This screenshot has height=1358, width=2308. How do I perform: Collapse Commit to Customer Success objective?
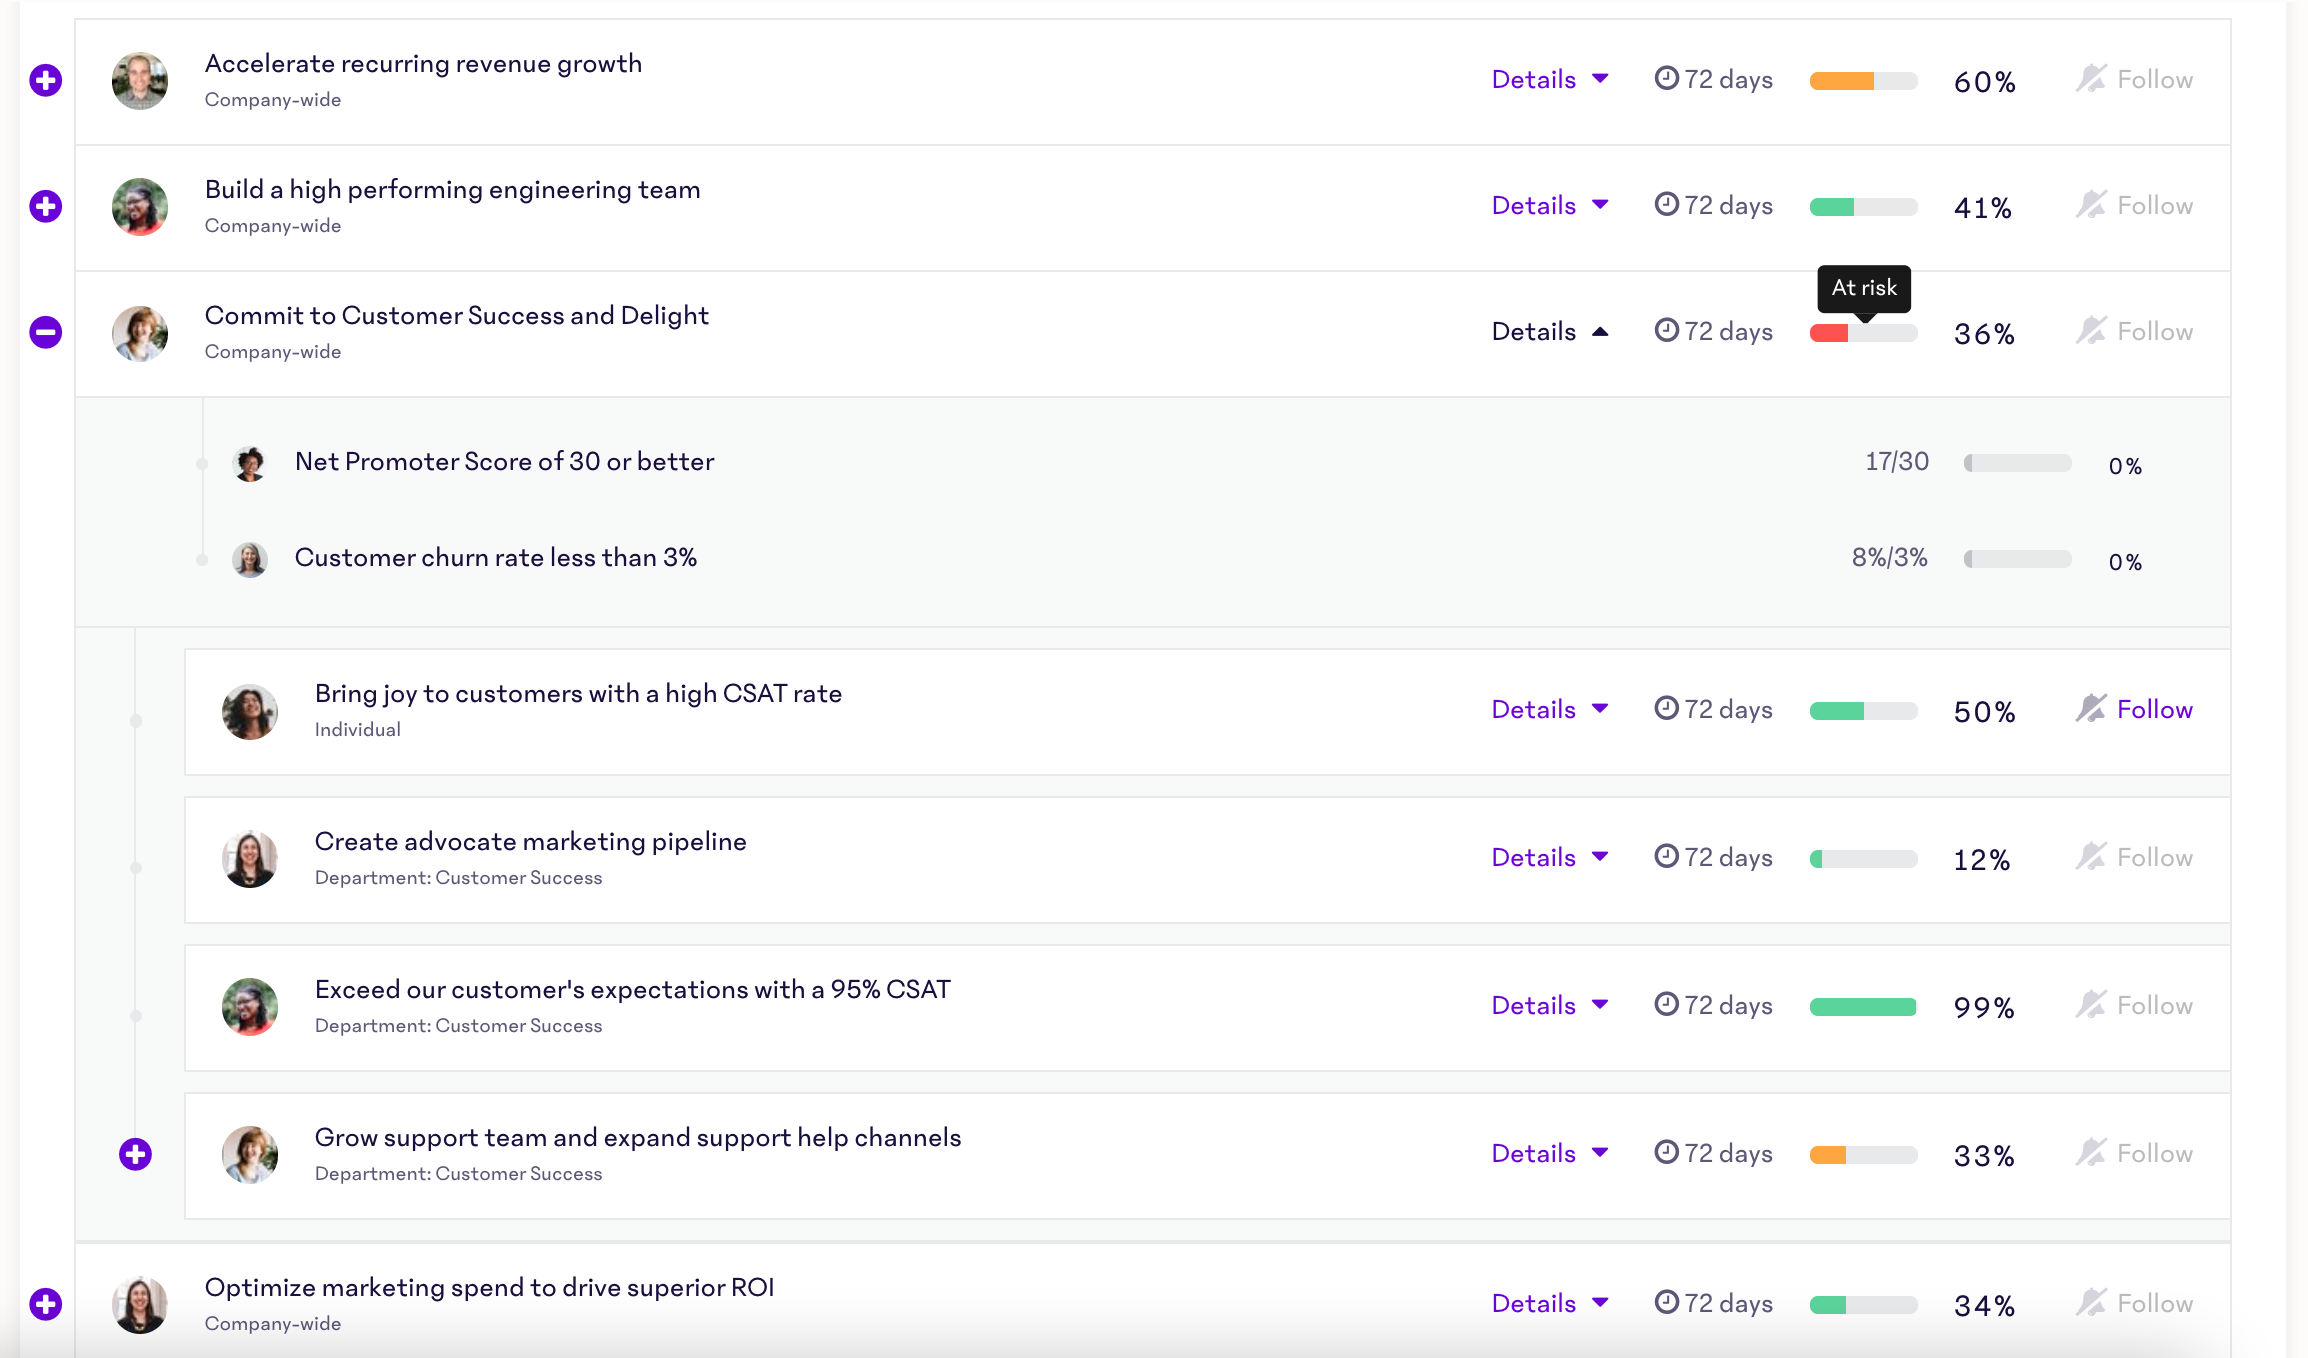[x=46, y=332]
